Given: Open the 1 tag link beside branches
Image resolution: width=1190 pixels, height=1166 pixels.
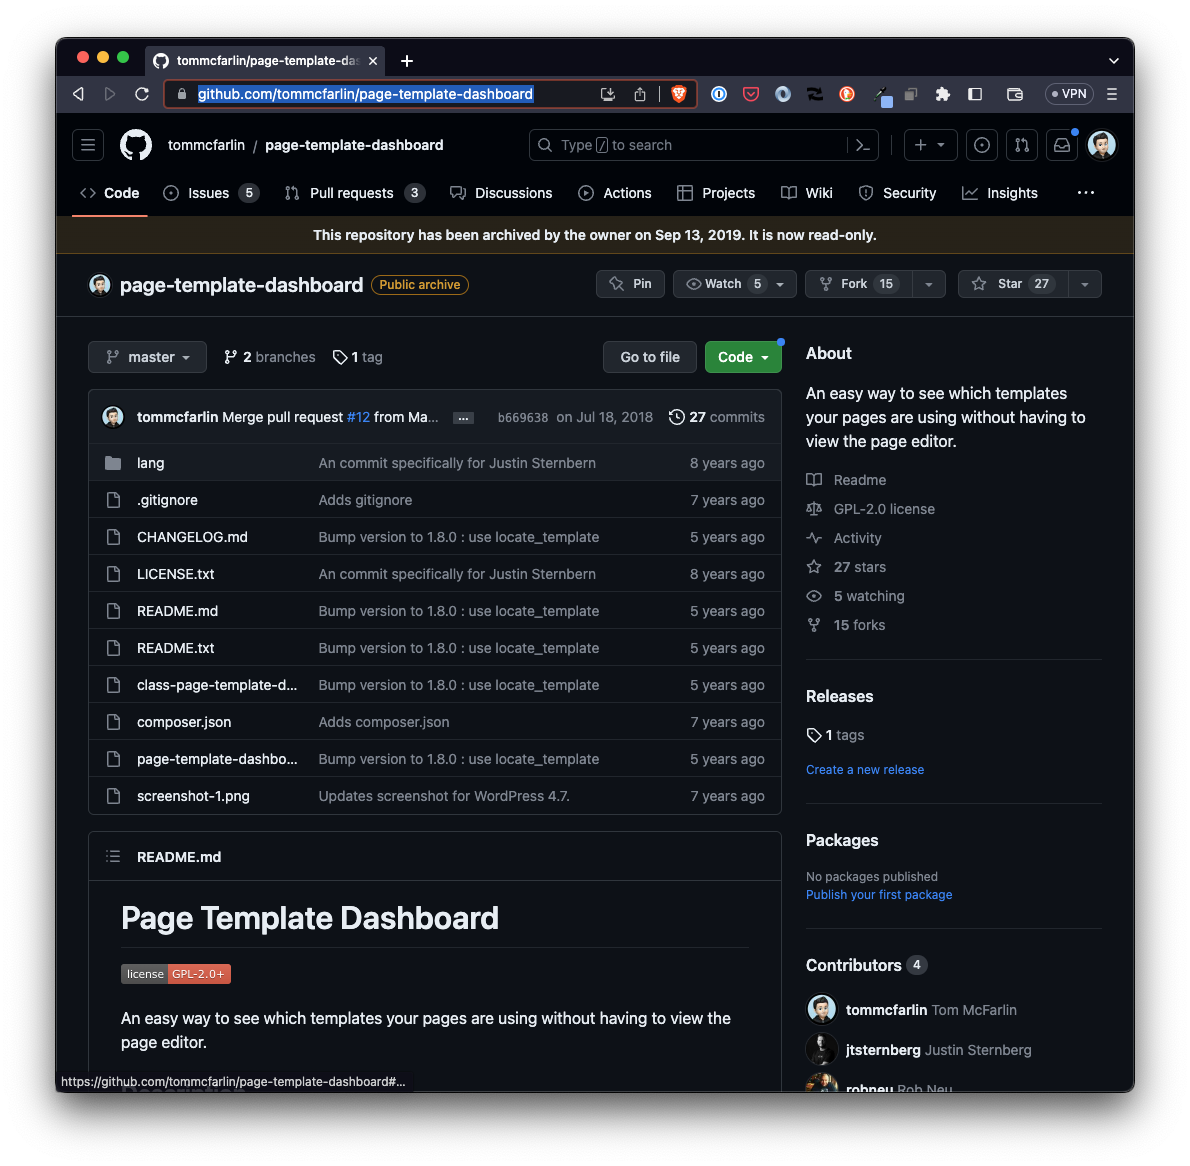Looking at the screenshot, I should click(x=357, y=357).
